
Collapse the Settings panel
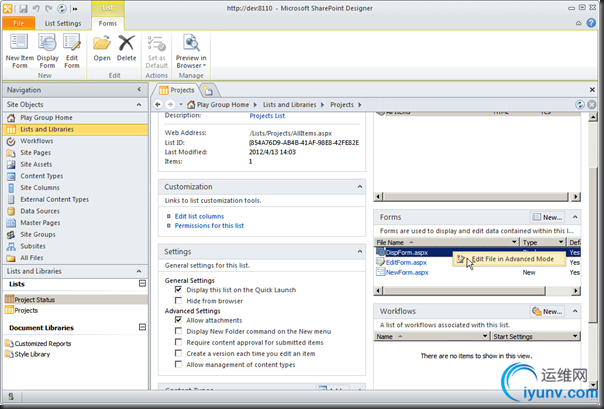(360, 251)
